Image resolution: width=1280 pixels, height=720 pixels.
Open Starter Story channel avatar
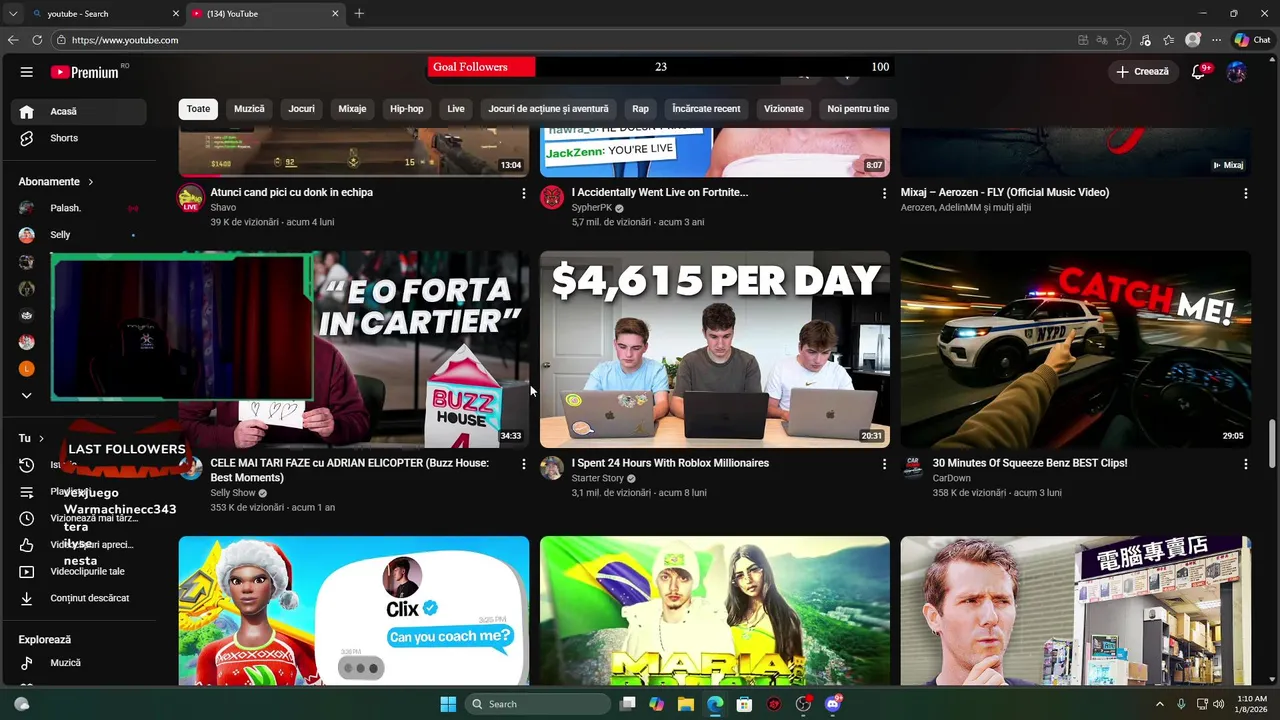(552, 468)
